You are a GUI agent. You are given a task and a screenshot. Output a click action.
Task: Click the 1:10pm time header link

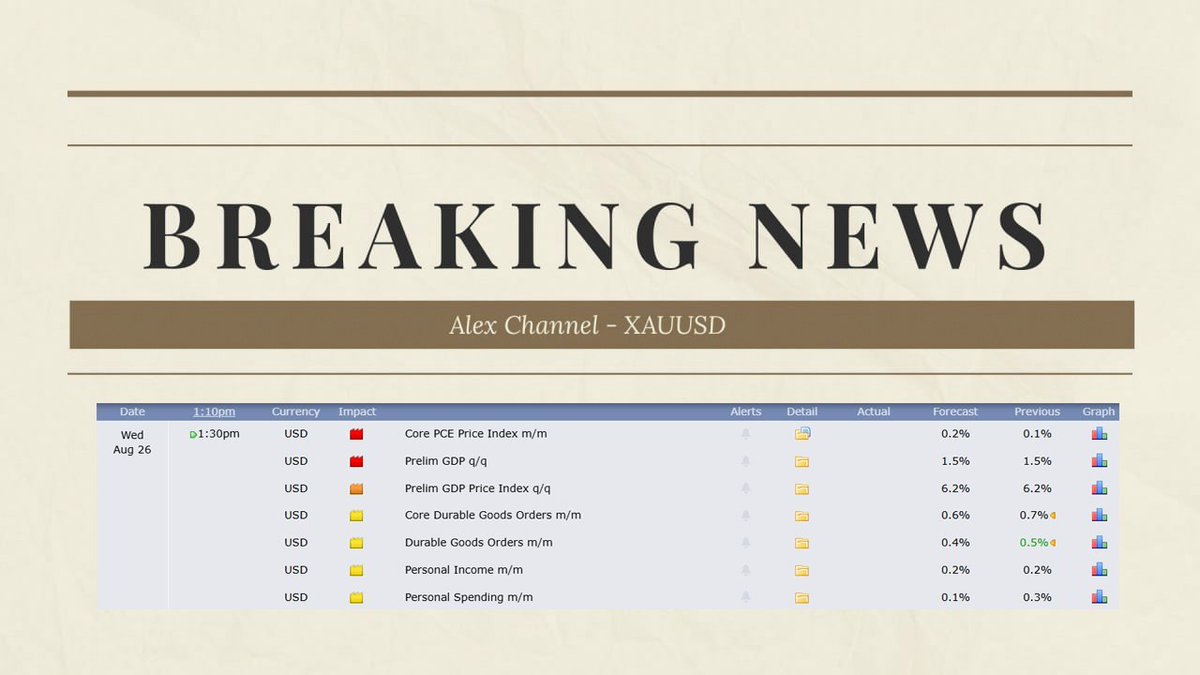[214, 412]
